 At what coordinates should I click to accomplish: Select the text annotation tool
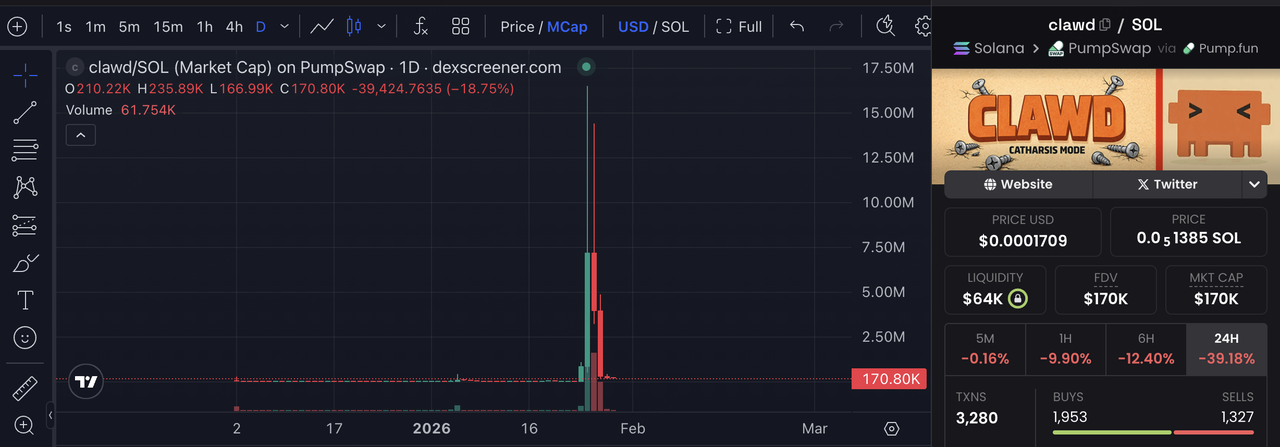pyautogui.click(x=25, y=300)
